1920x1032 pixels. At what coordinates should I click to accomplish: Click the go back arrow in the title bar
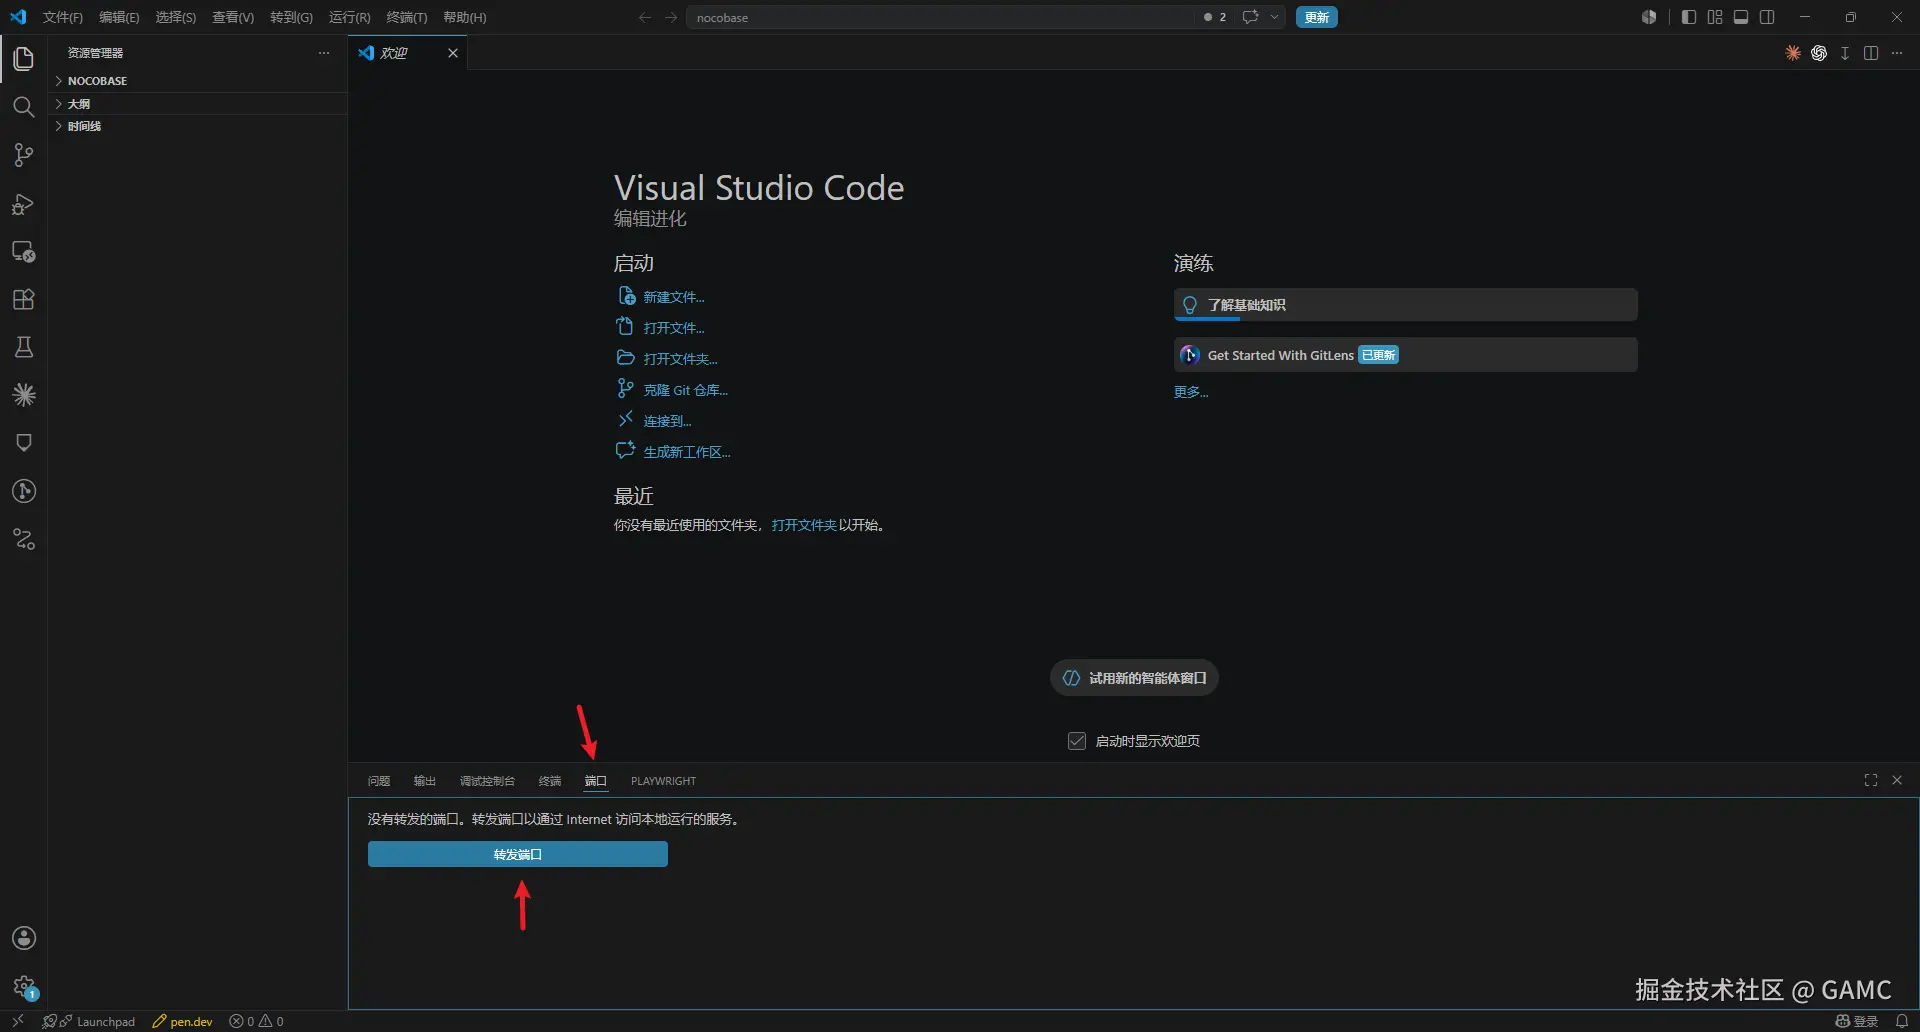645,17
